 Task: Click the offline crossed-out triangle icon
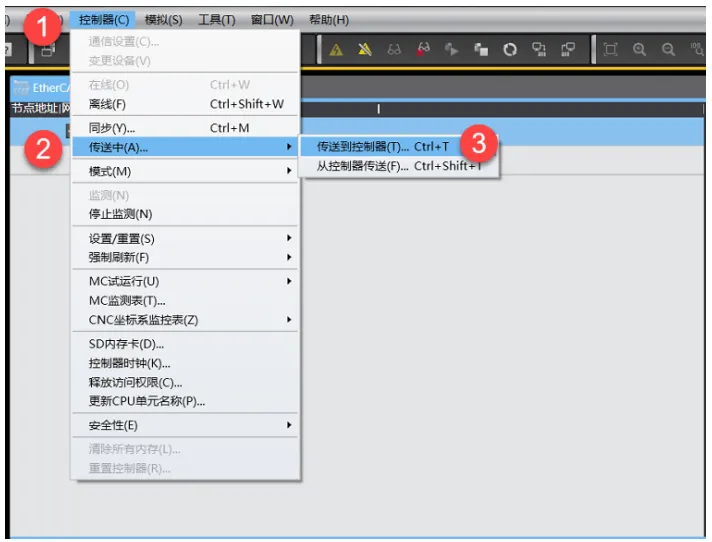[x=365, y=50]
